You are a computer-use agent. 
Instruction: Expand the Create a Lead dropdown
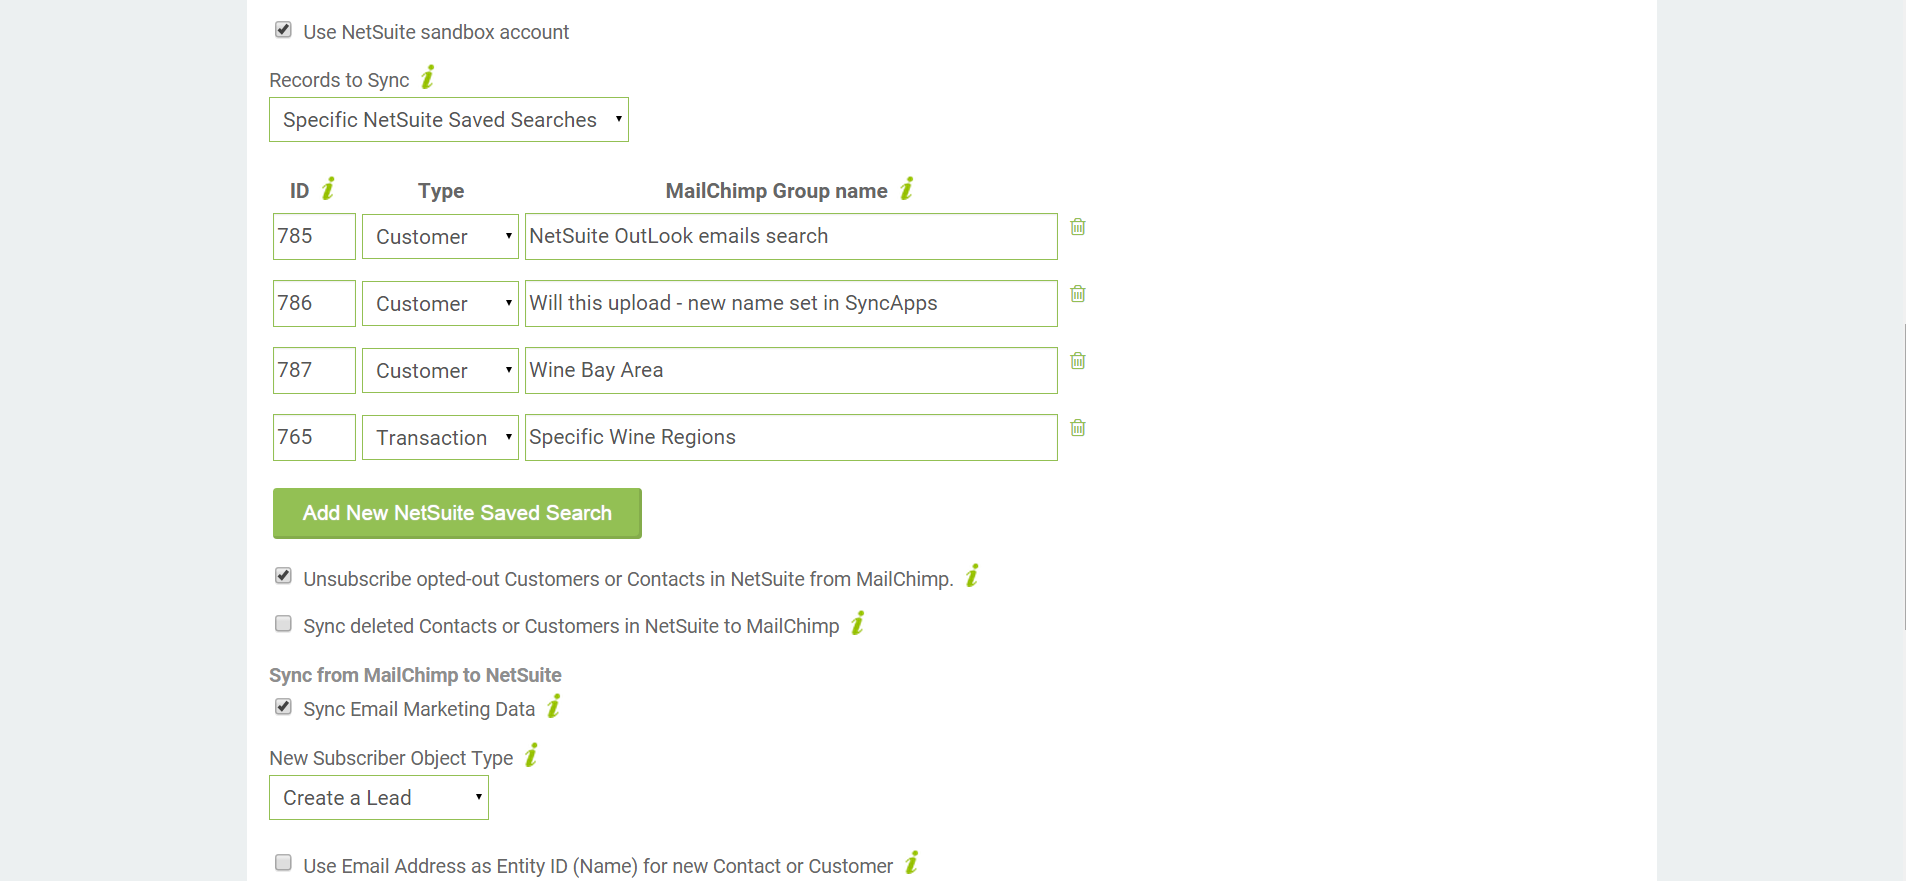point(378,798)
